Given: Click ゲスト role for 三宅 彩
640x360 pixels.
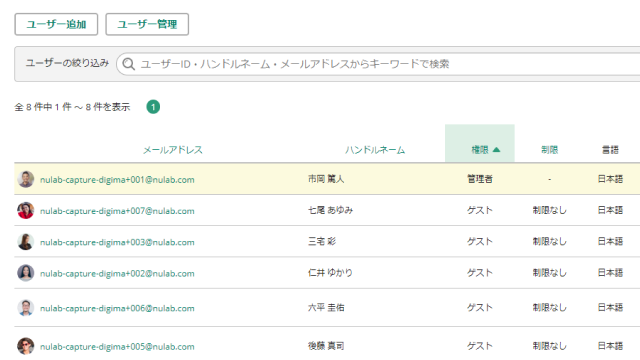Looking at the screenshot, I should point(480,242).
